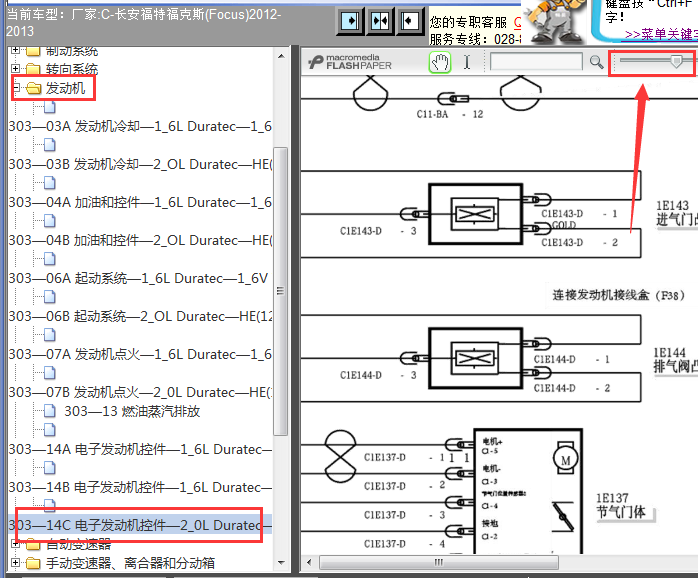The image size is (698, 578).
Task: Open the 菜单关键字 link
Action: tap(661, 34)
